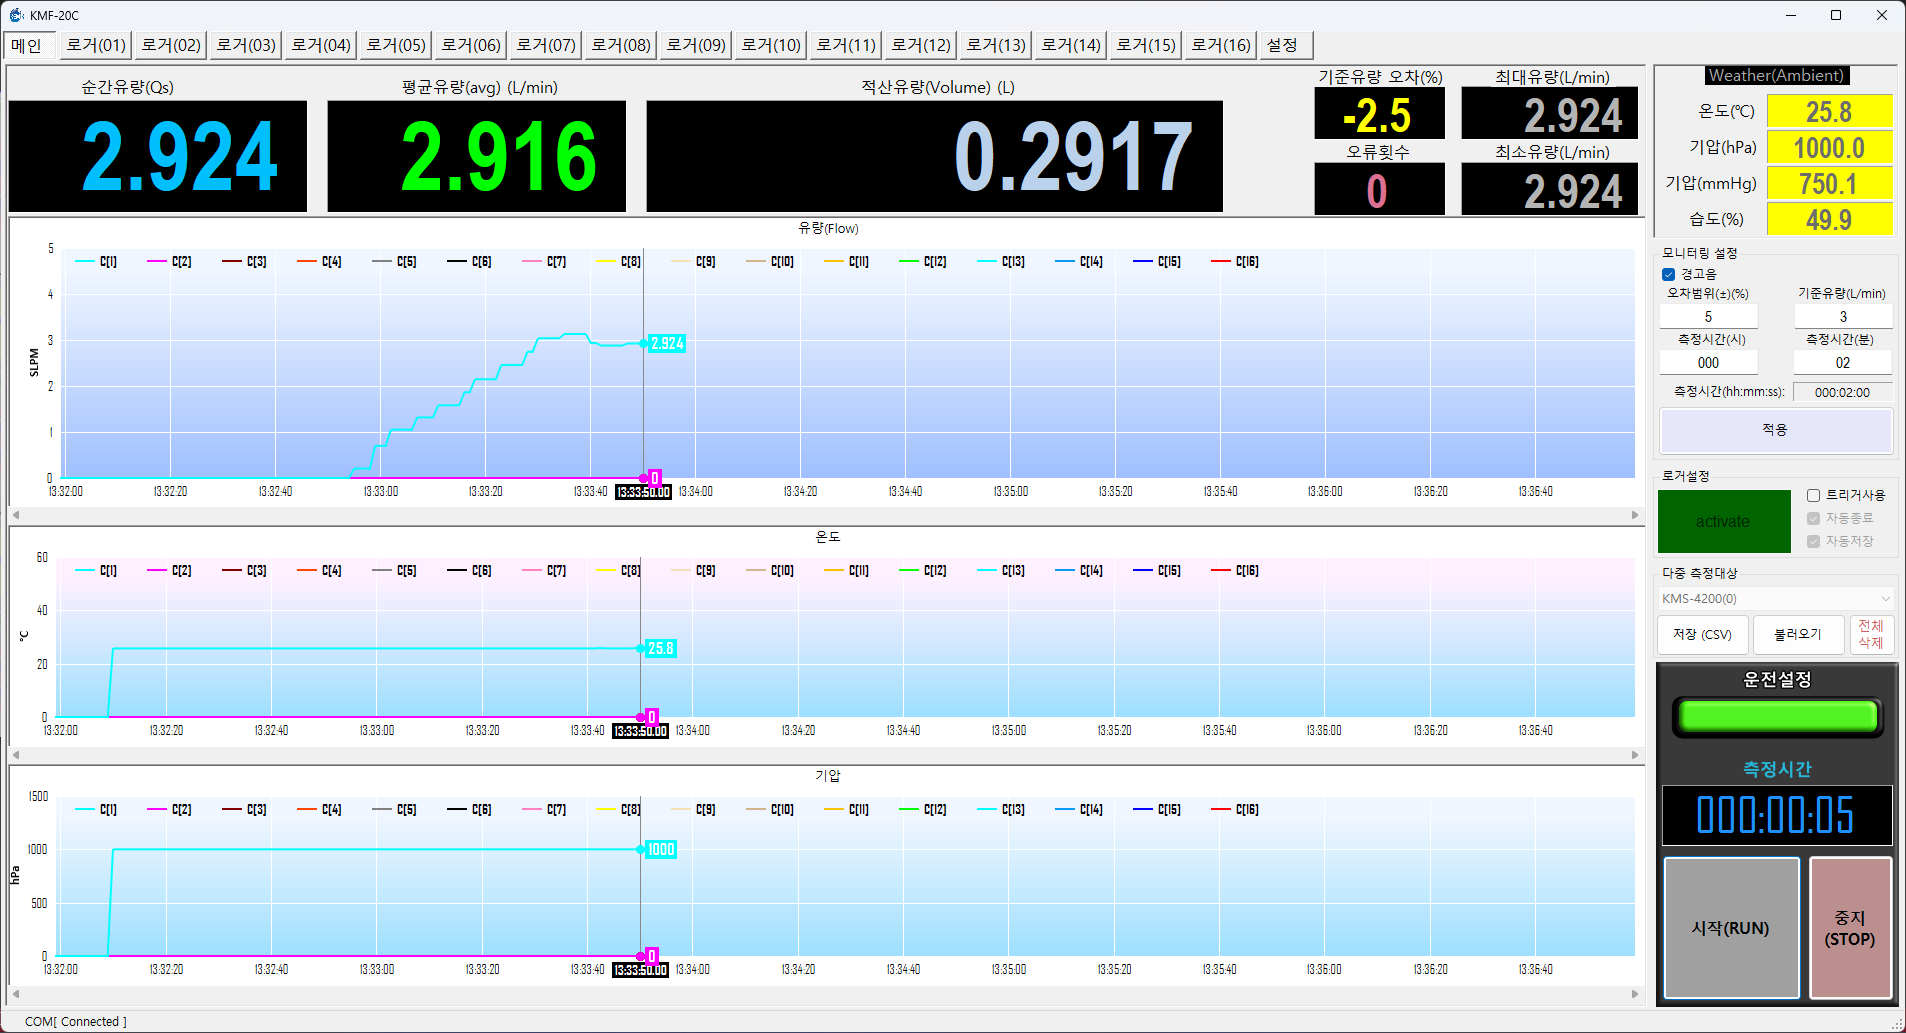Click the 기준유량 오차 -2.5 display
1906x1033 pixels.
1379,115
